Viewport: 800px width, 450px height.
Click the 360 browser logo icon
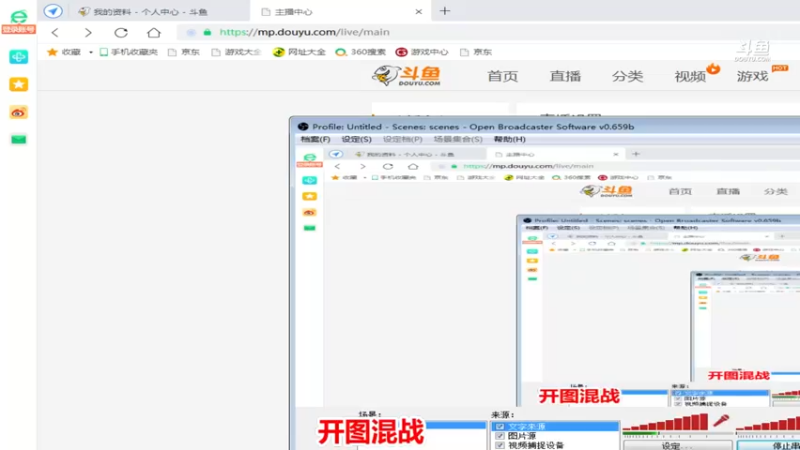(x=18, y=16)
